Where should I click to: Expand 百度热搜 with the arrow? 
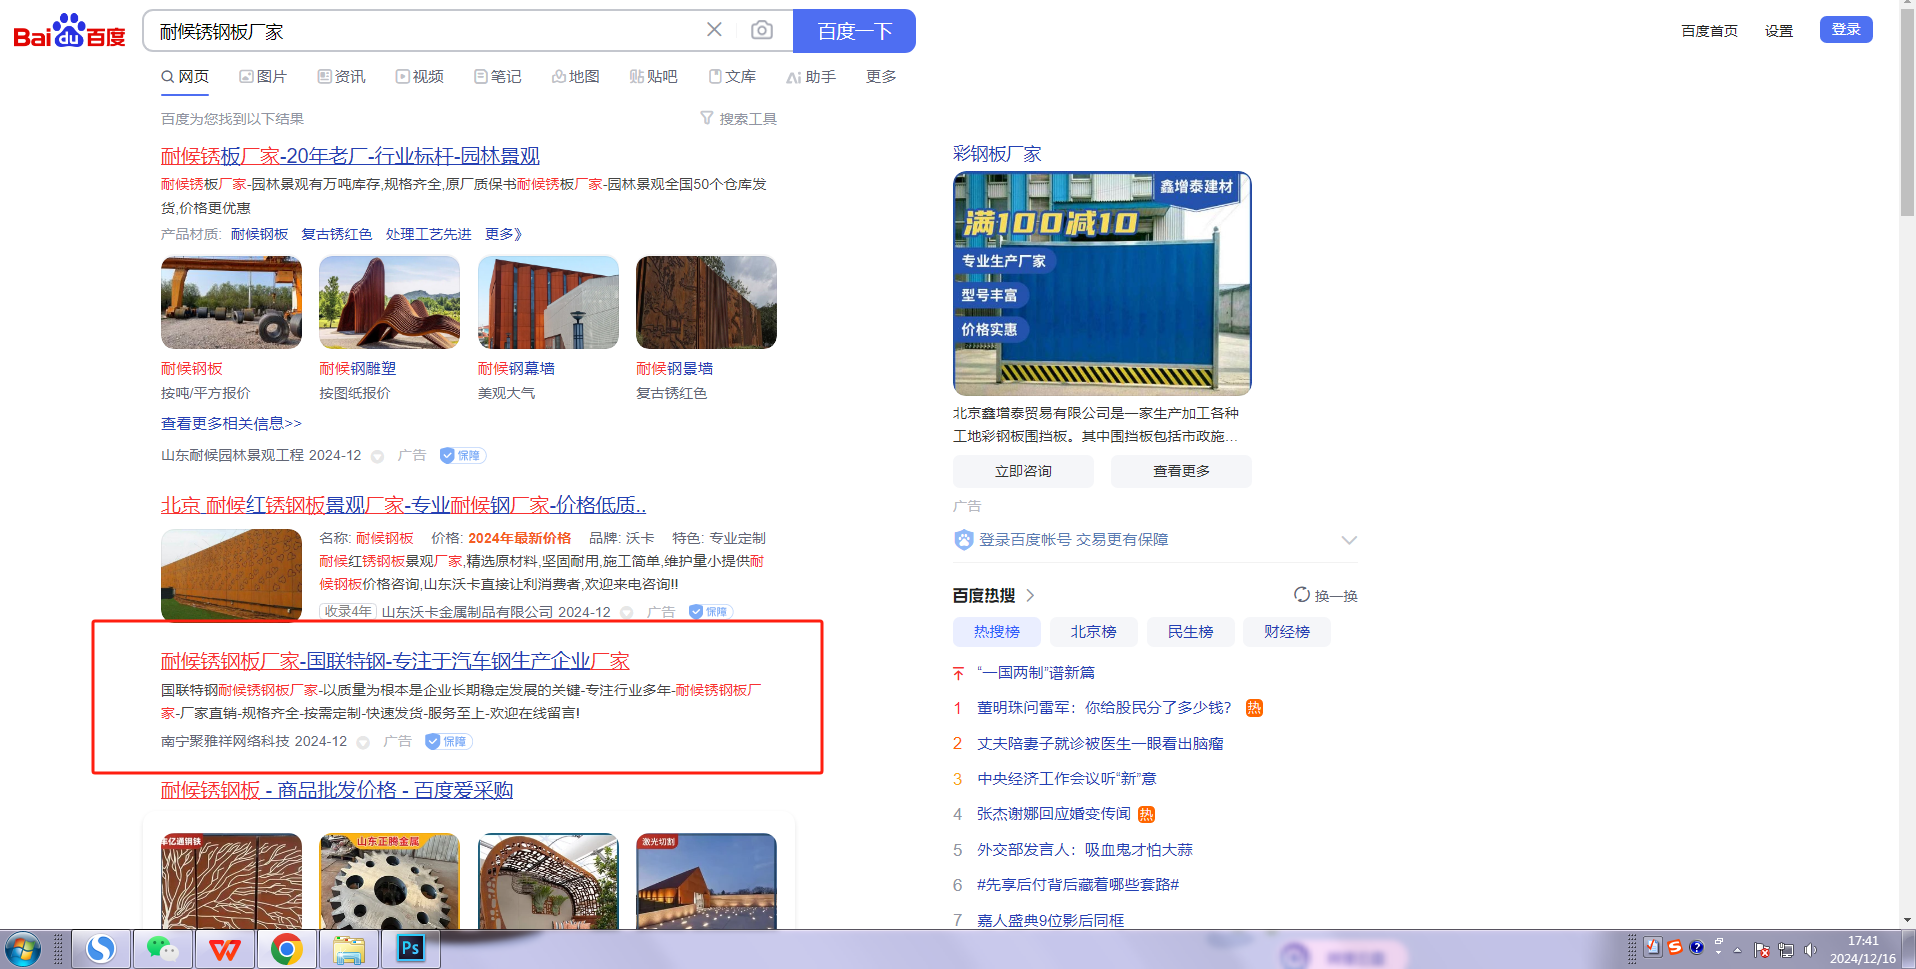click(x=1030, y=595)
